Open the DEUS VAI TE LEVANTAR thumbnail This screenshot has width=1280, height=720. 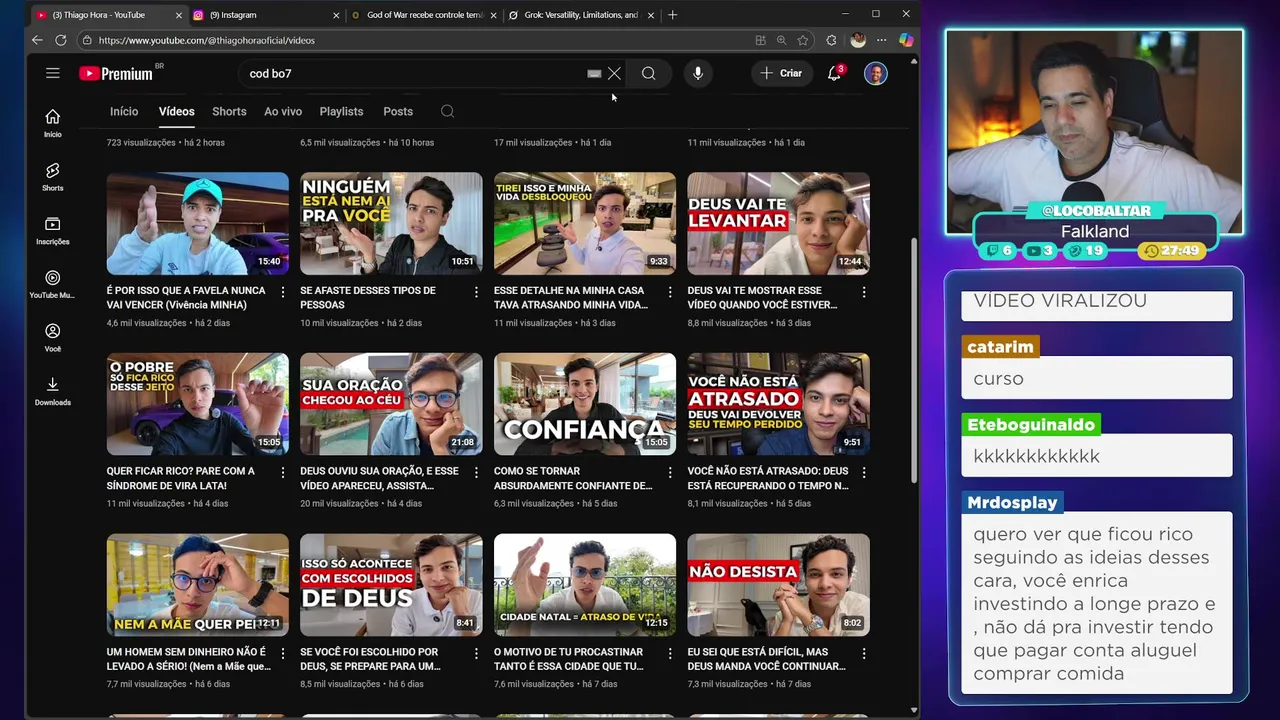pyautogui.click(x=778, y=223)
